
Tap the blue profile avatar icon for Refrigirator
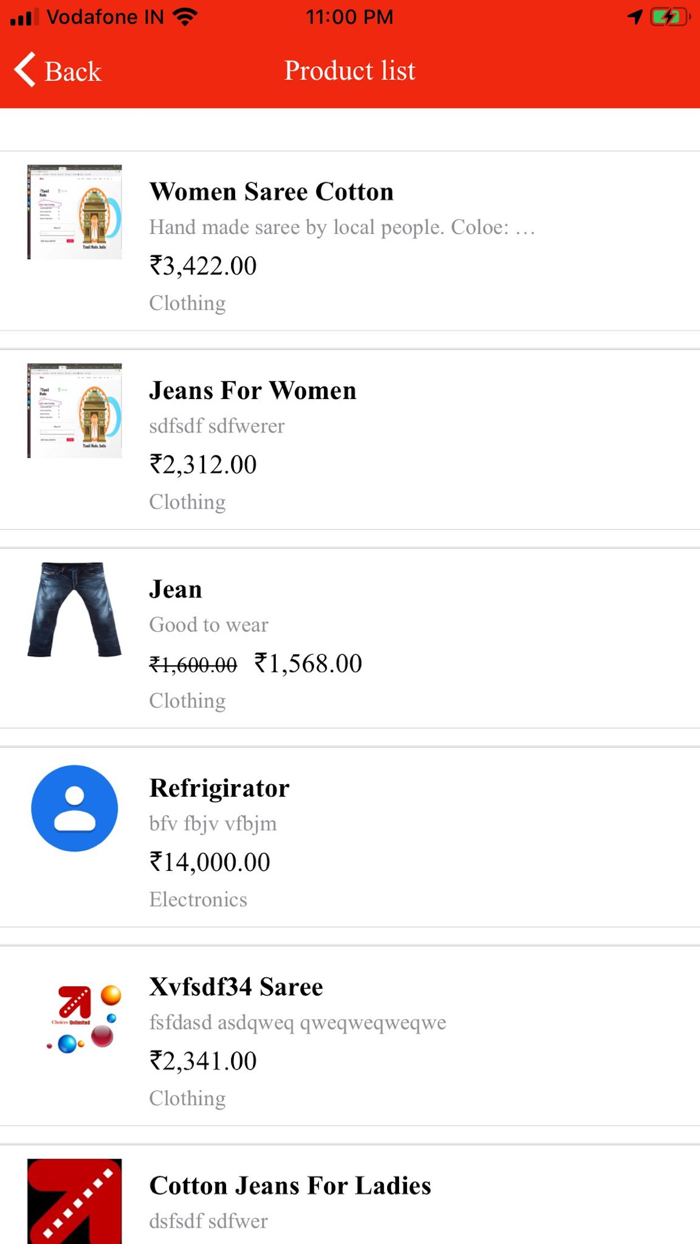(74, 808)
